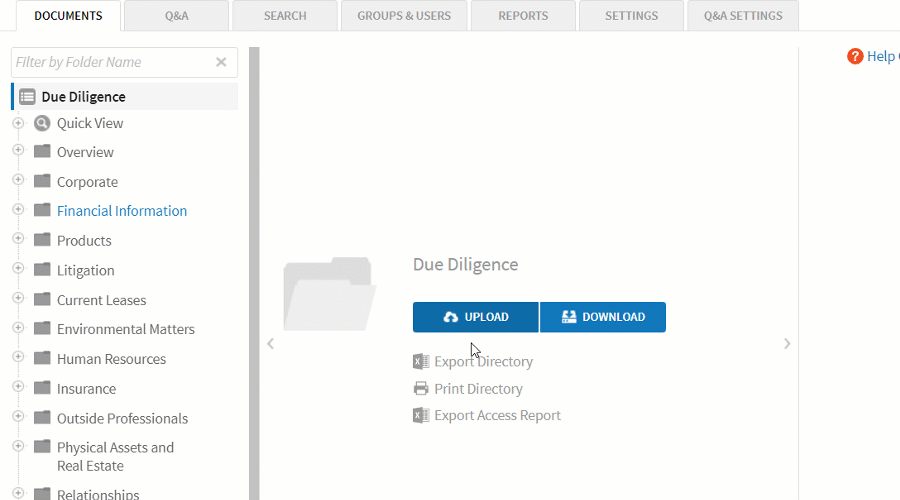Click the Due Diligence list icon
This screenshot has height=500, width=900.
(28, 97)
